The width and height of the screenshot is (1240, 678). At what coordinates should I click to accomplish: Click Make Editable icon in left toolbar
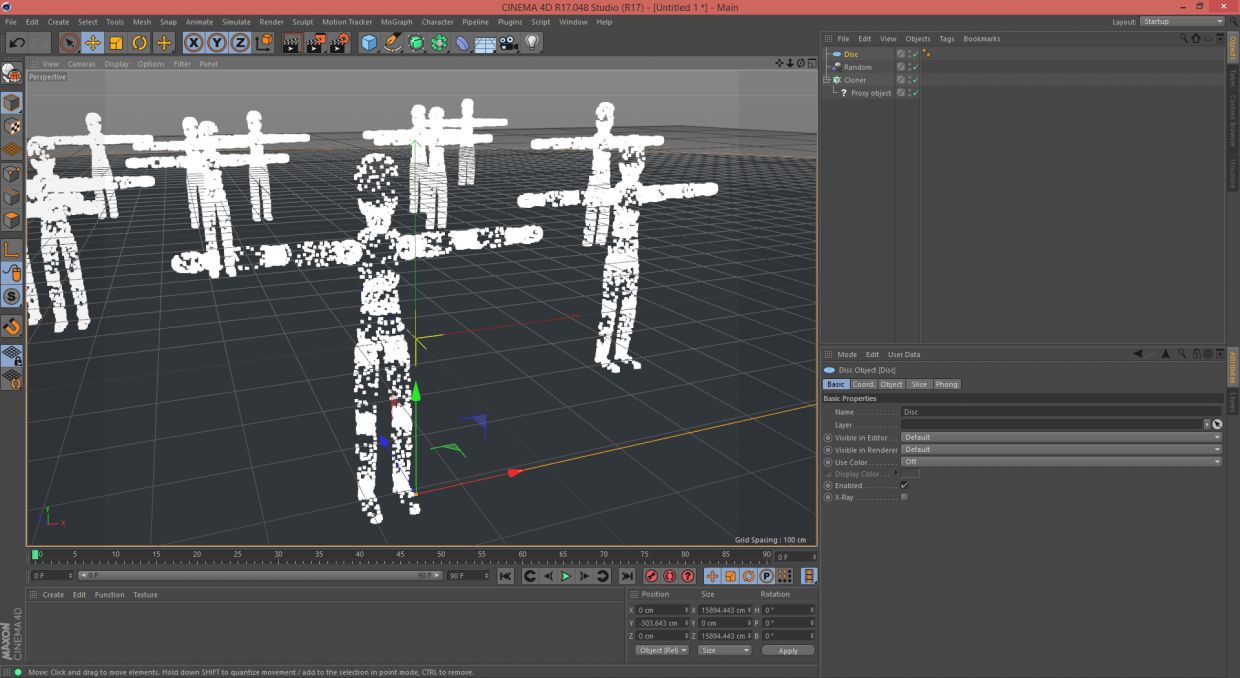[x=12, y=73]
